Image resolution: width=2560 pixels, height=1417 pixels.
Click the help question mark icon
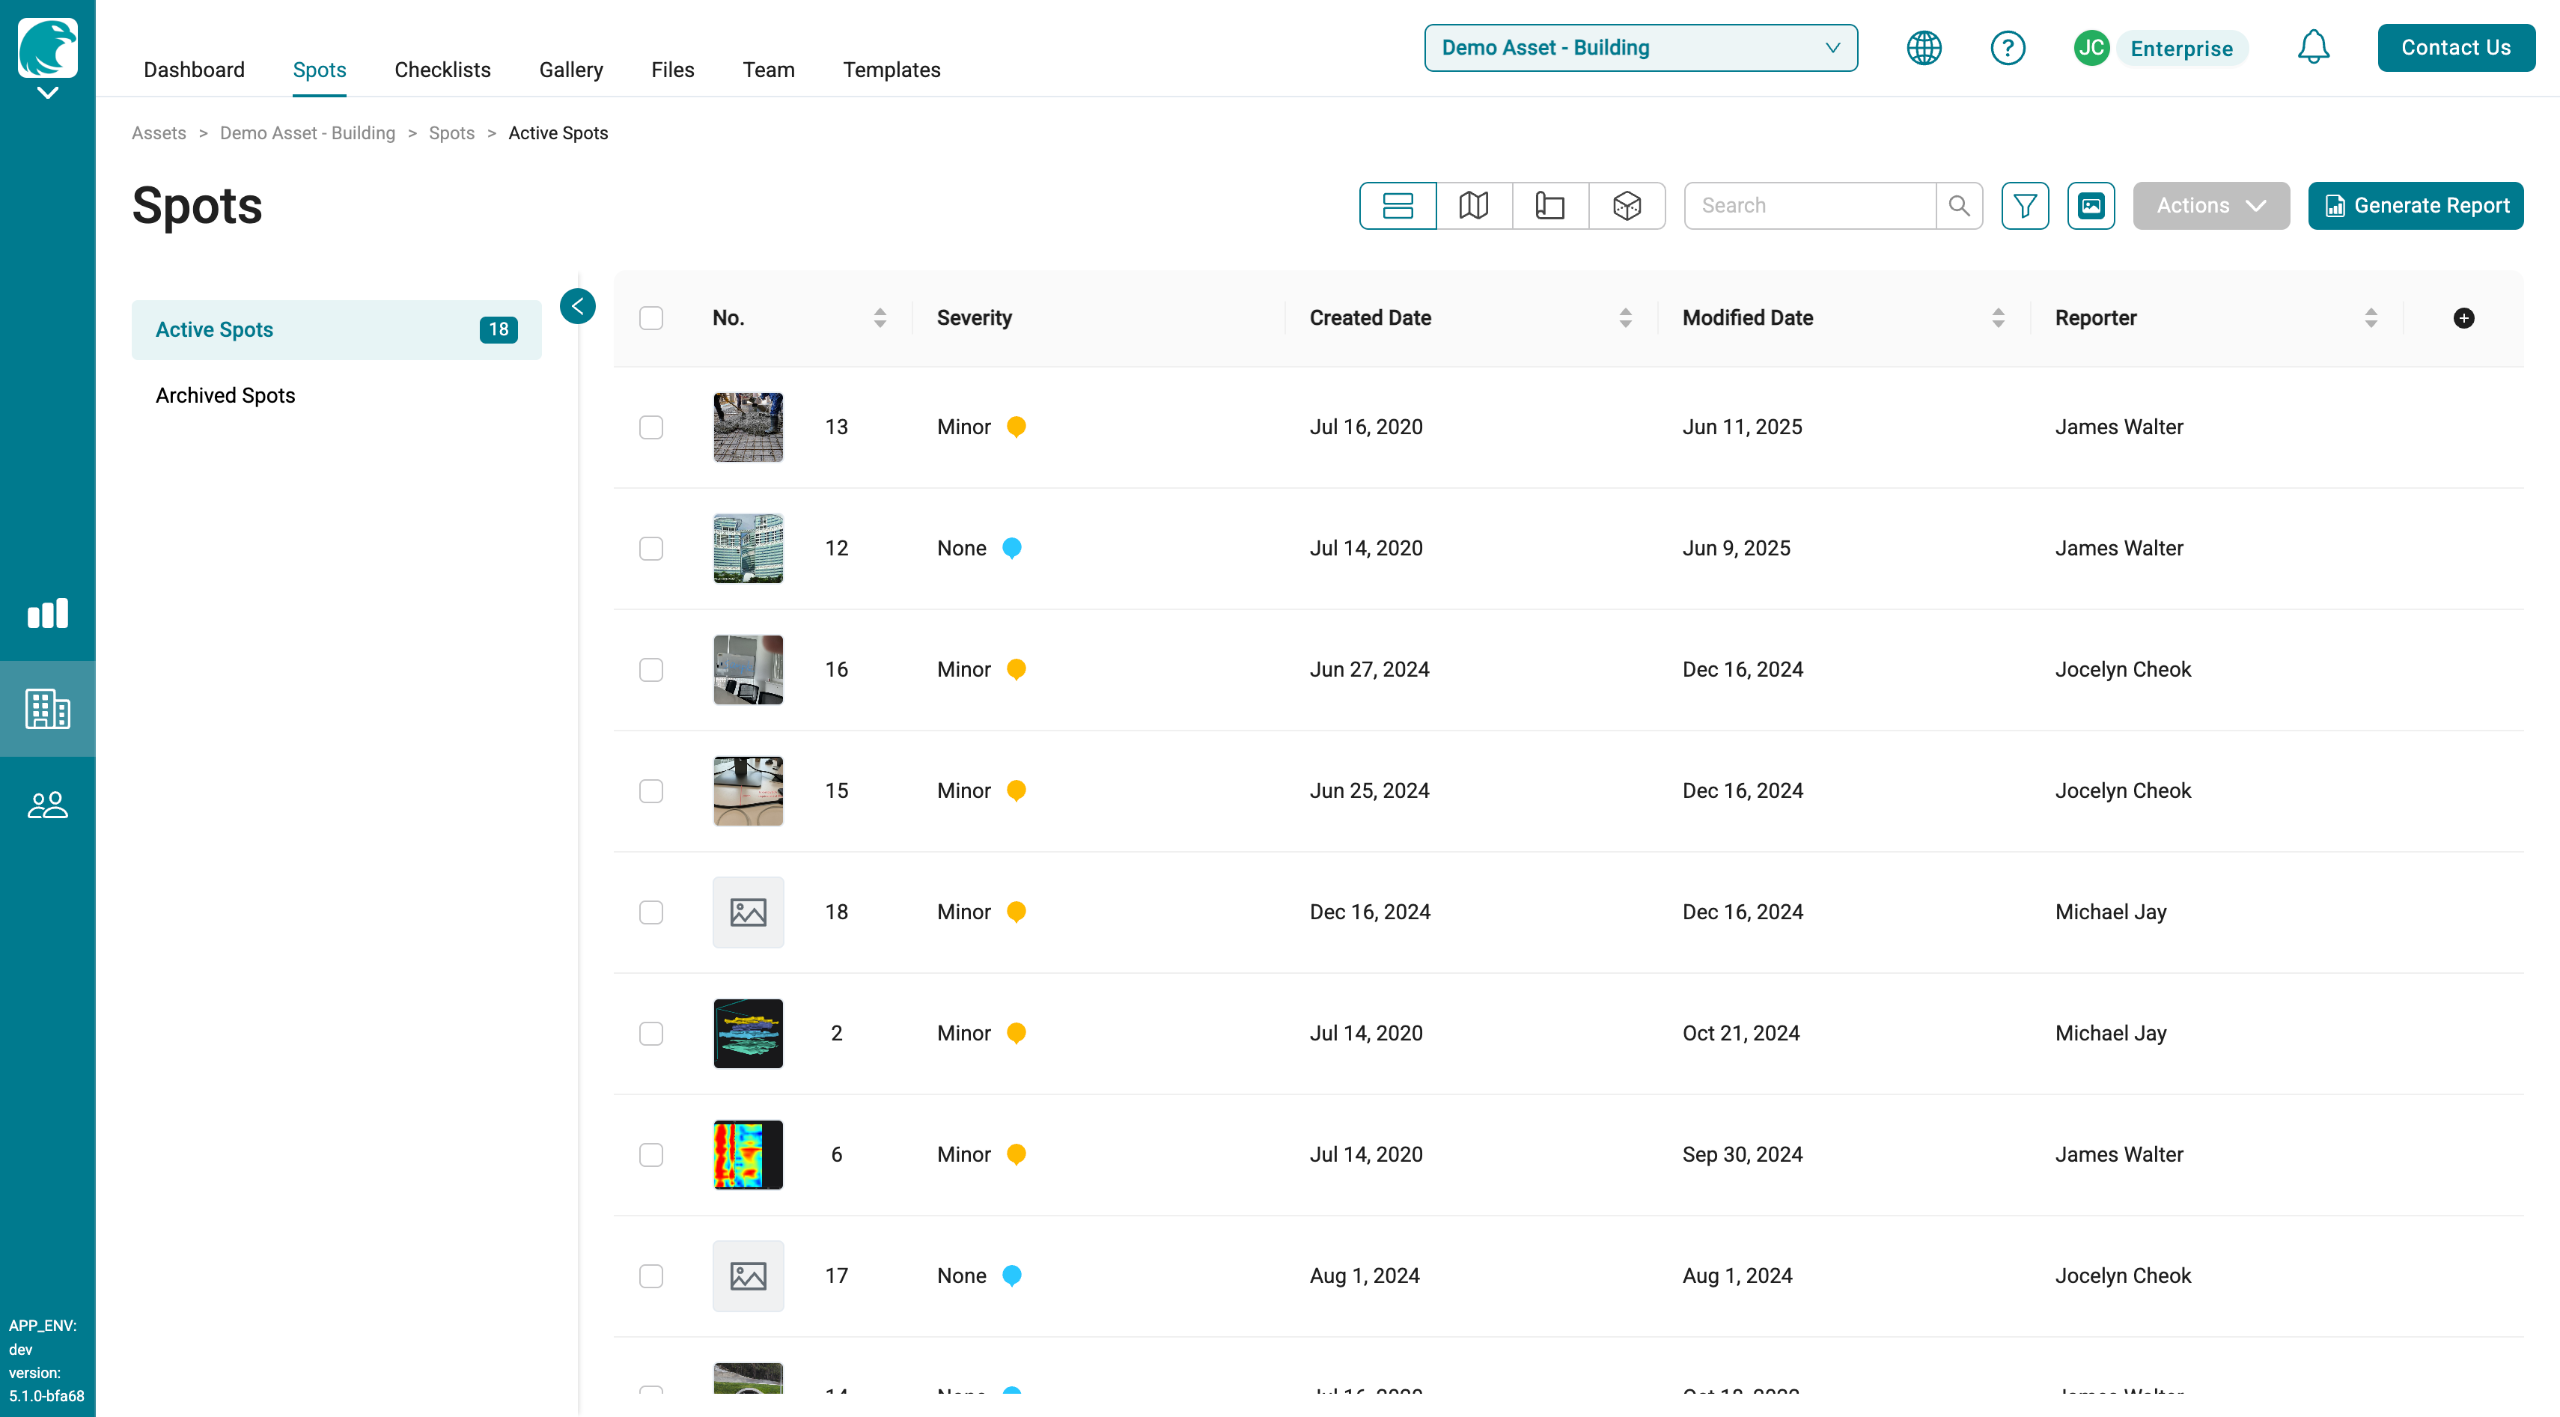pyautogui.click(x=2007, y=47)
